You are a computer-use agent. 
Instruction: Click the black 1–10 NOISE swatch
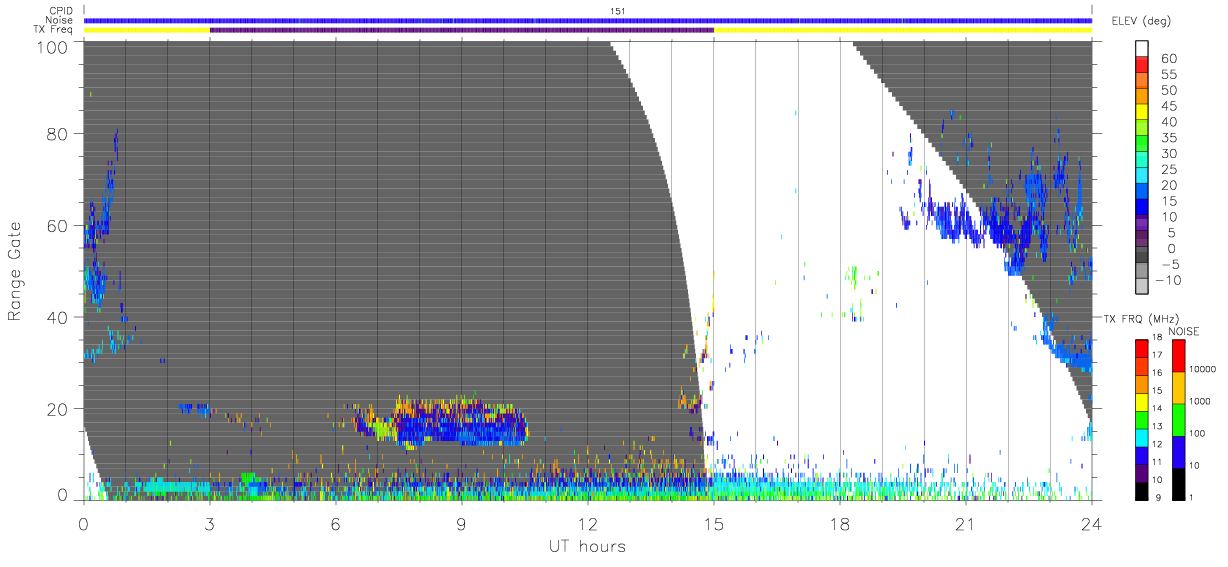1179,484
